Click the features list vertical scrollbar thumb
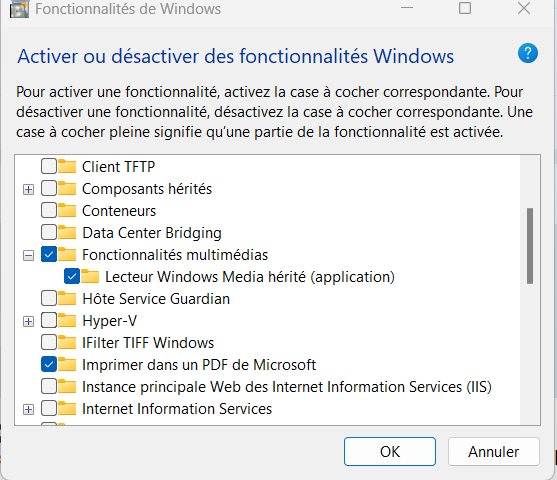Screen dimensions: 557x480 (x=530, y=246)
